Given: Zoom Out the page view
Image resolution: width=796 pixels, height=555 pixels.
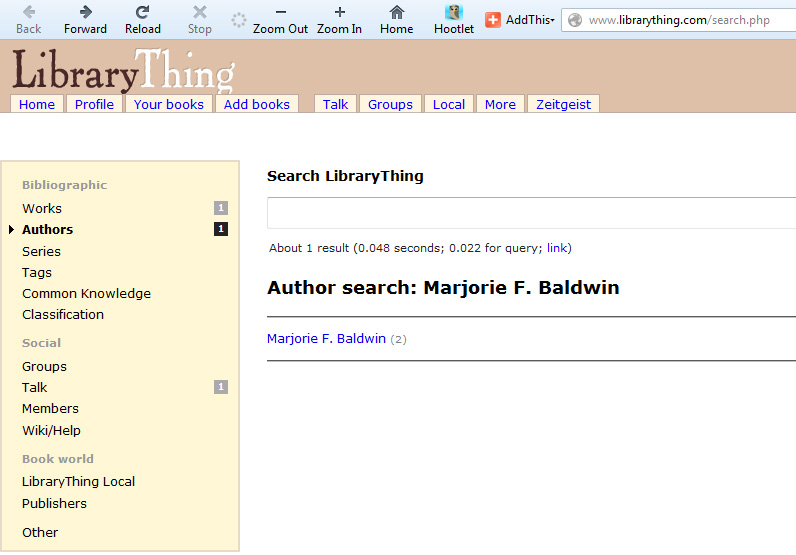Looking at the screenshot, I should click(x=280, y=20).
